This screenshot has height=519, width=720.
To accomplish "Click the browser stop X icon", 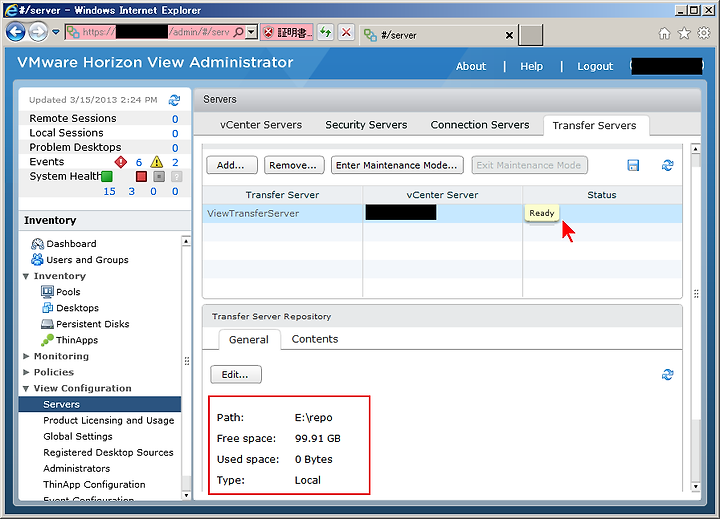I will coord(346,32).
